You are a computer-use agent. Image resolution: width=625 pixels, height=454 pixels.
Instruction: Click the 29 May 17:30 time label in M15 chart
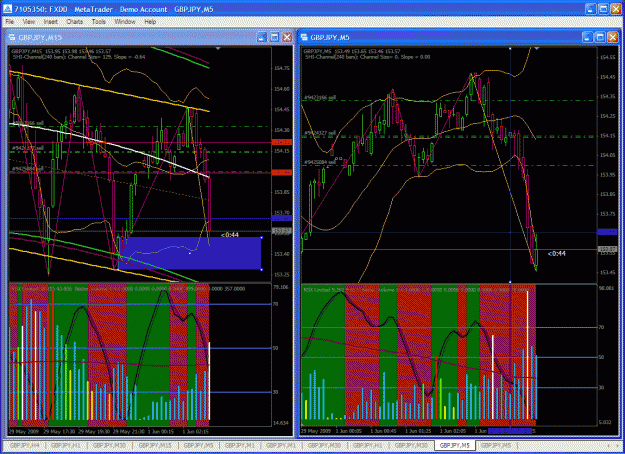tap(60, 431)
